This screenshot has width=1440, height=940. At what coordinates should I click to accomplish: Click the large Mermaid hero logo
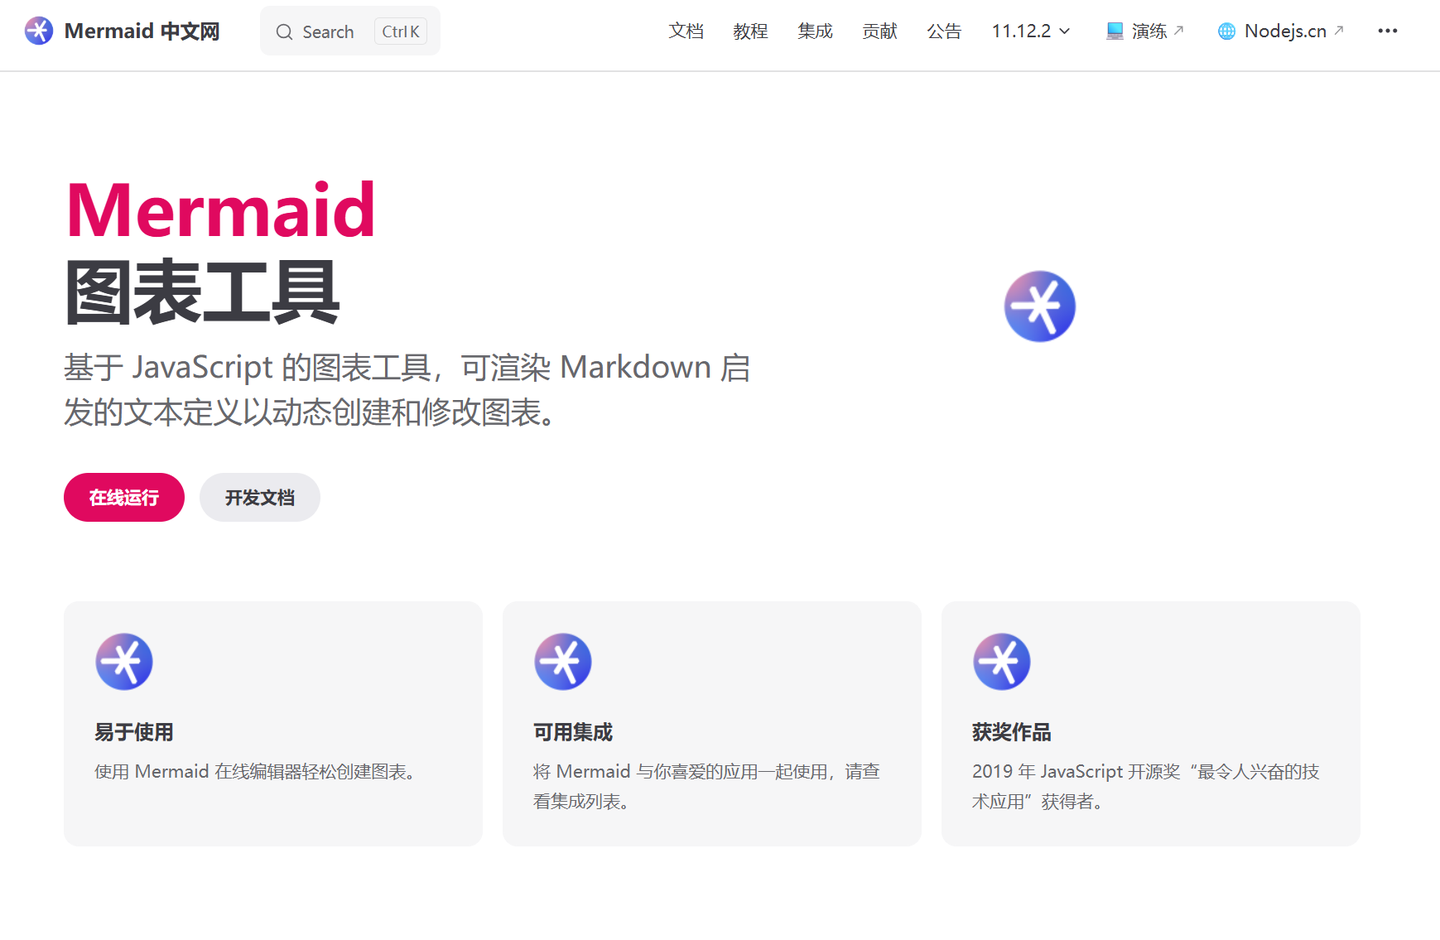point(1040,306)
